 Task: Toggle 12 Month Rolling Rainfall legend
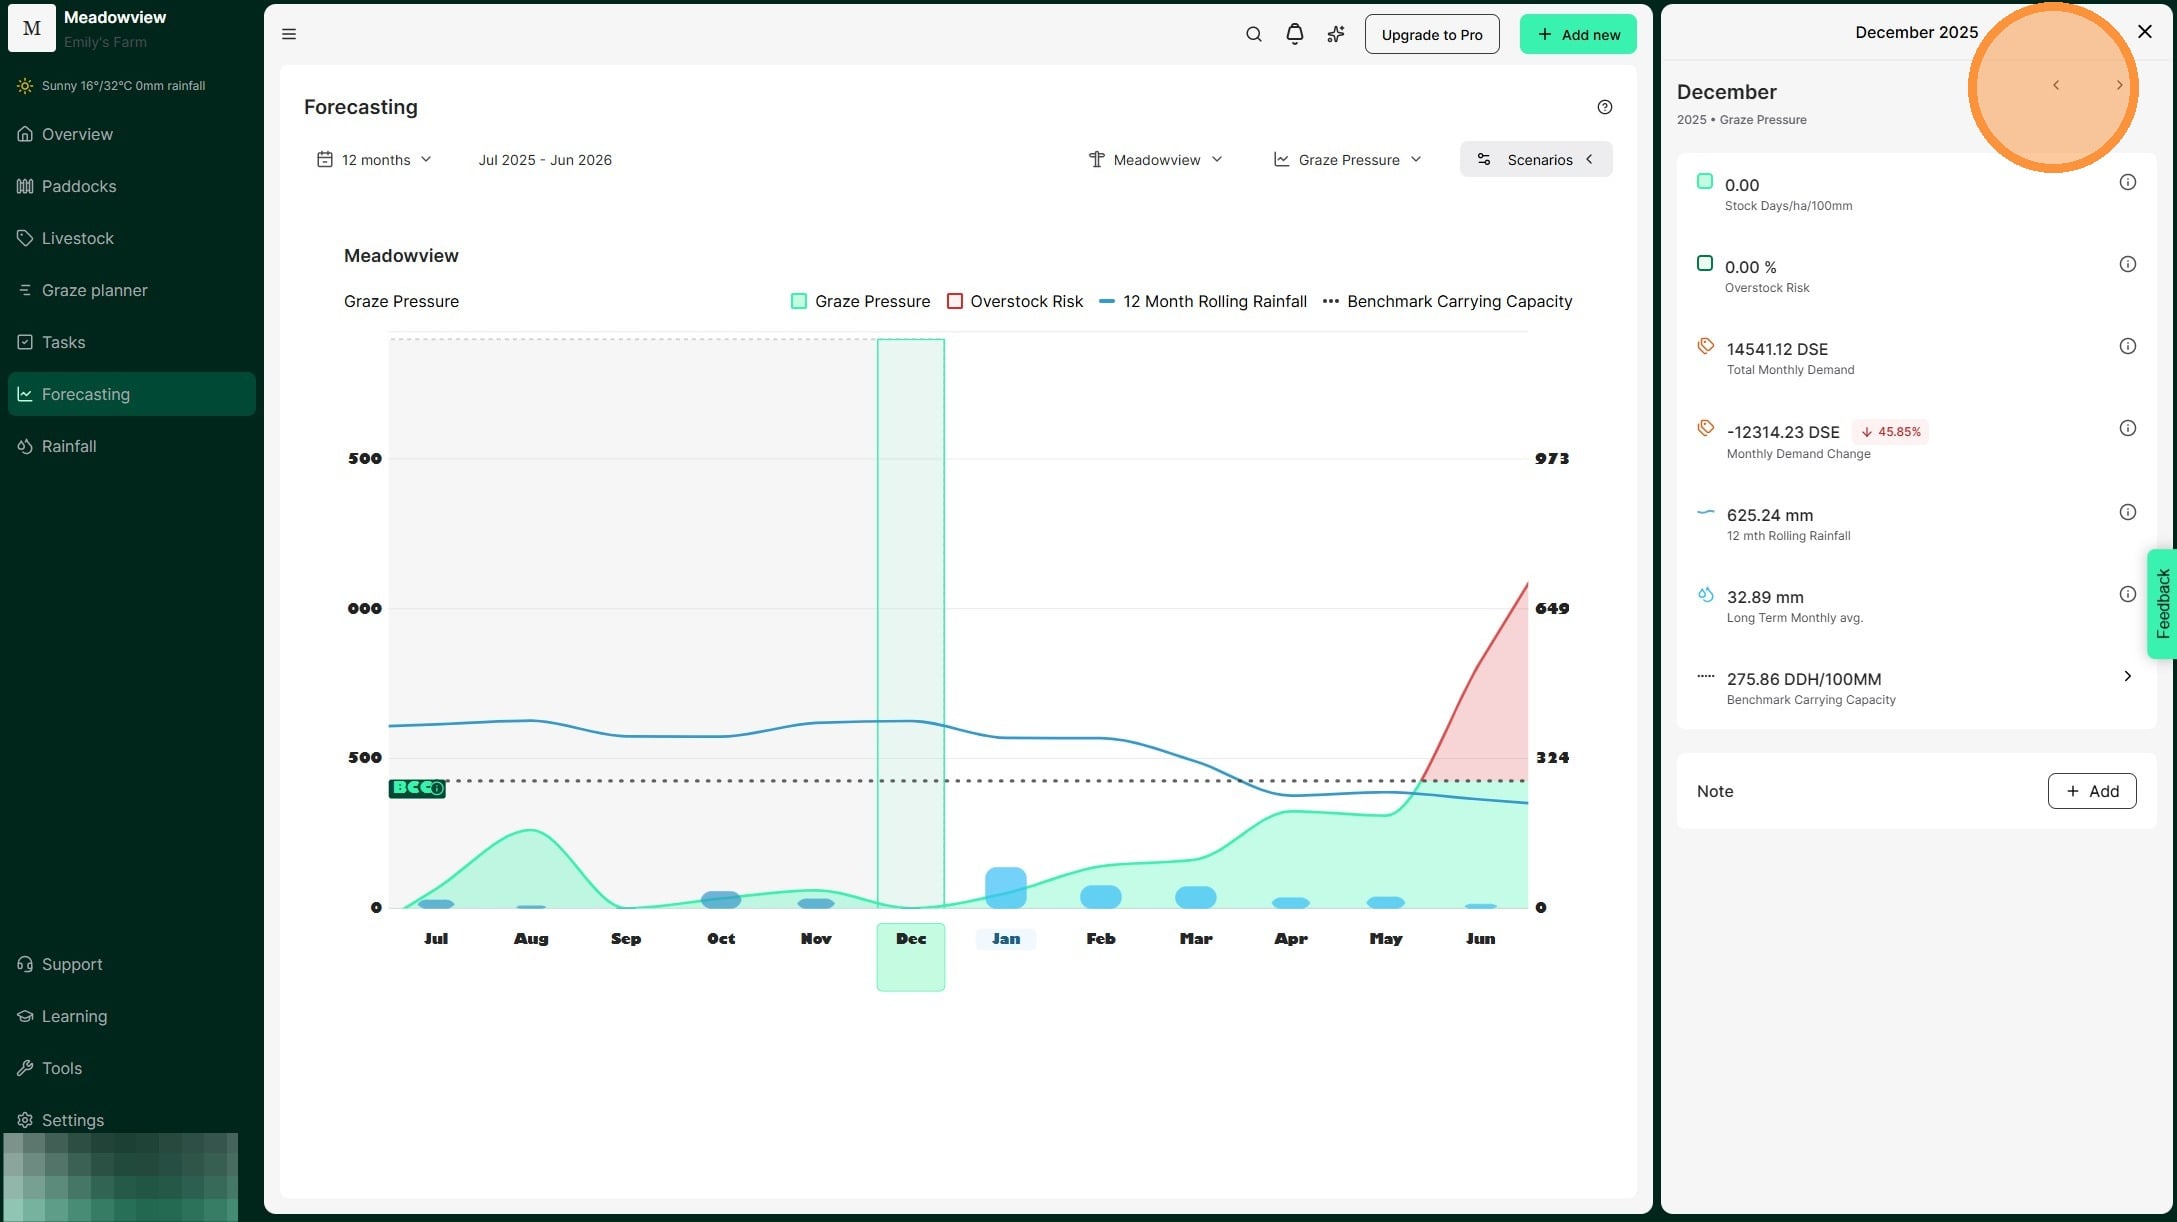point(1203,301)
